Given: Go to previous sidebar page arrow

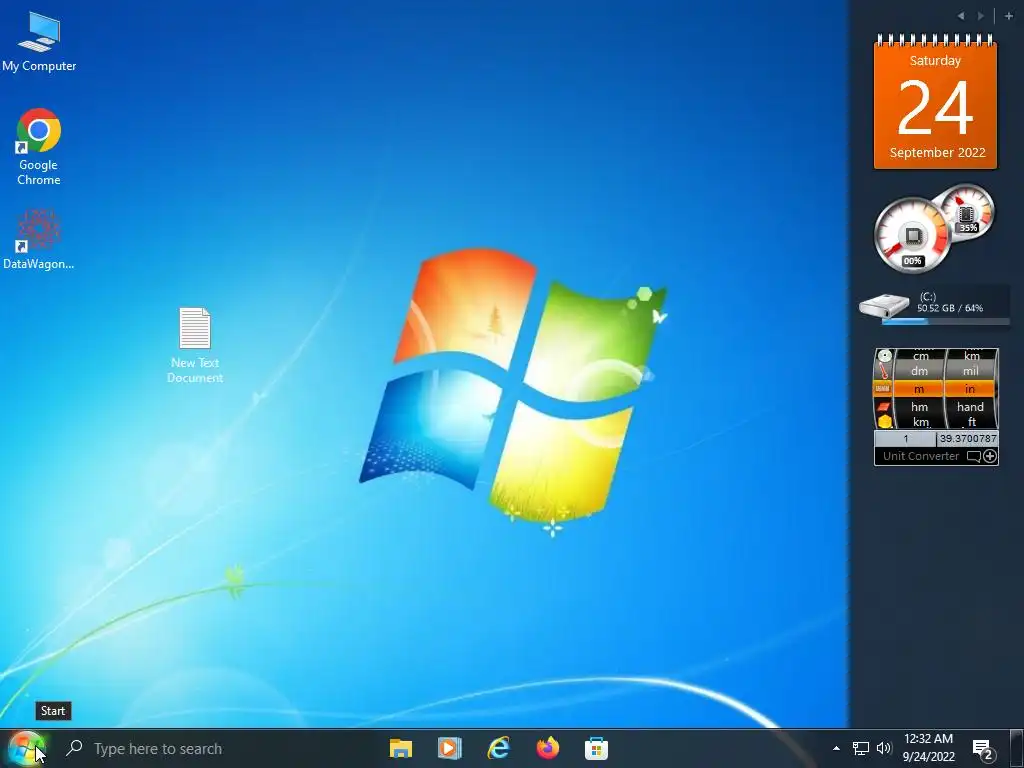Looking at the screenshot, I should click(961, 16).
